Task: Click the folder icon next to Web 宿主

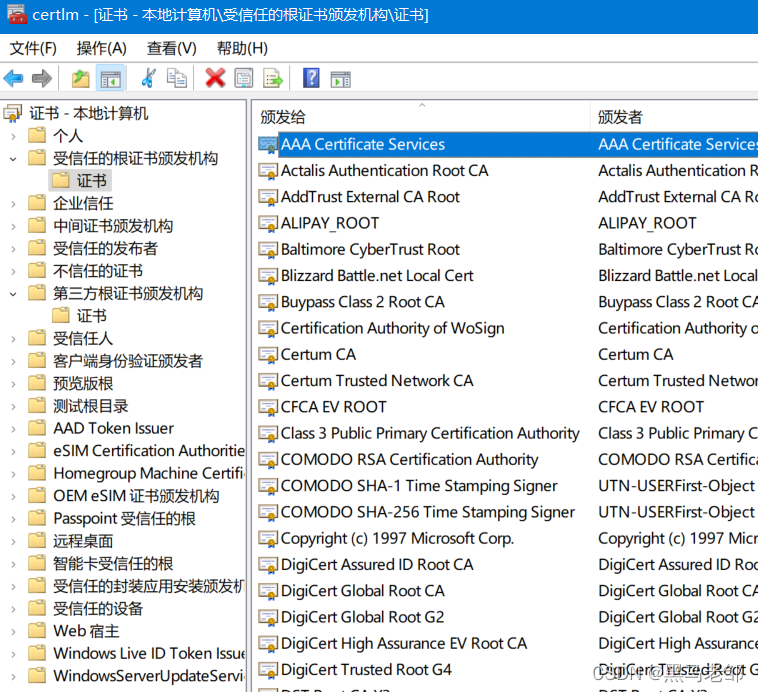Action: pos(37,631)
